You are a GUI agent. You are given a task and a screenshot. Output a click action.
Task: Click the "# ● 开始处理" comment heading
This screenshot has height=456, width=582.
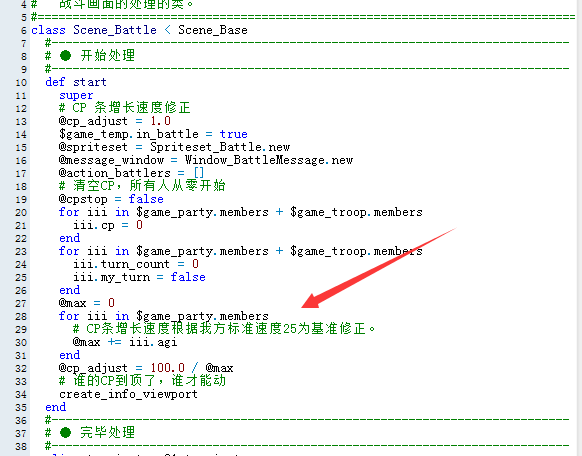click(90, 56)
